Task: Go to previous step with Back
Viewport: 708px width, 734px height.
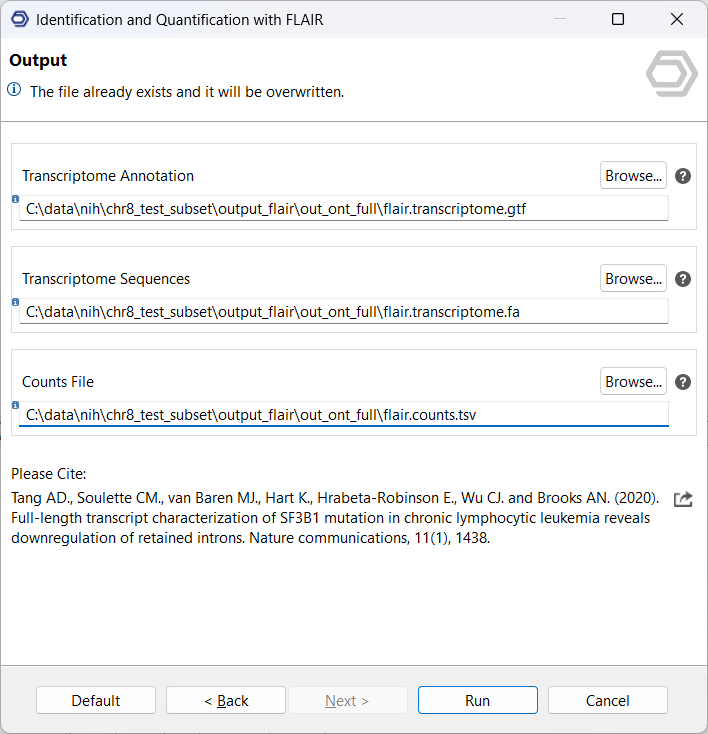Action: (x=226, y=700)
